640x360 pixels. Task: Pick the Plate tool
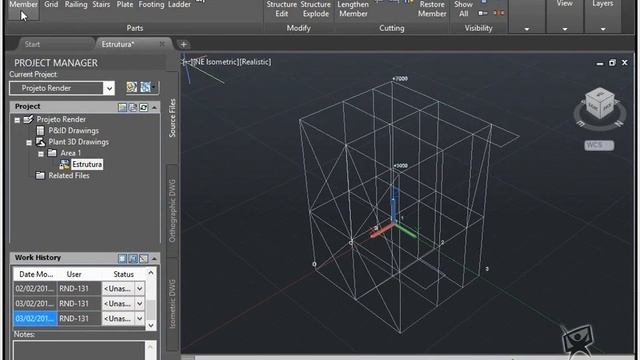(x=125, y=5)
